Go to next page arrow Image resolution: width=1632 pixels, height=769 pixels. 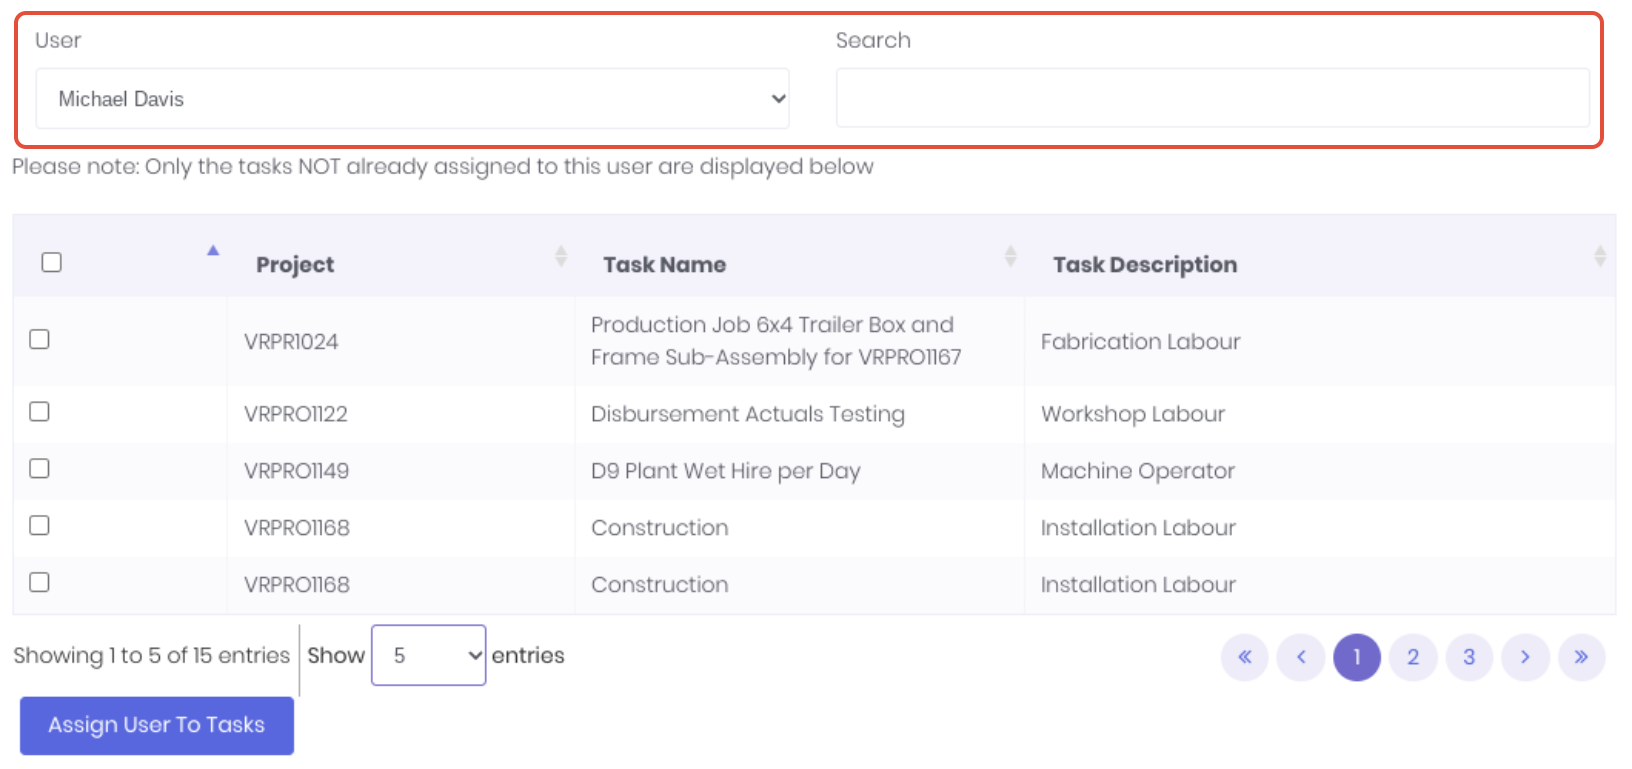(1525, 657)
